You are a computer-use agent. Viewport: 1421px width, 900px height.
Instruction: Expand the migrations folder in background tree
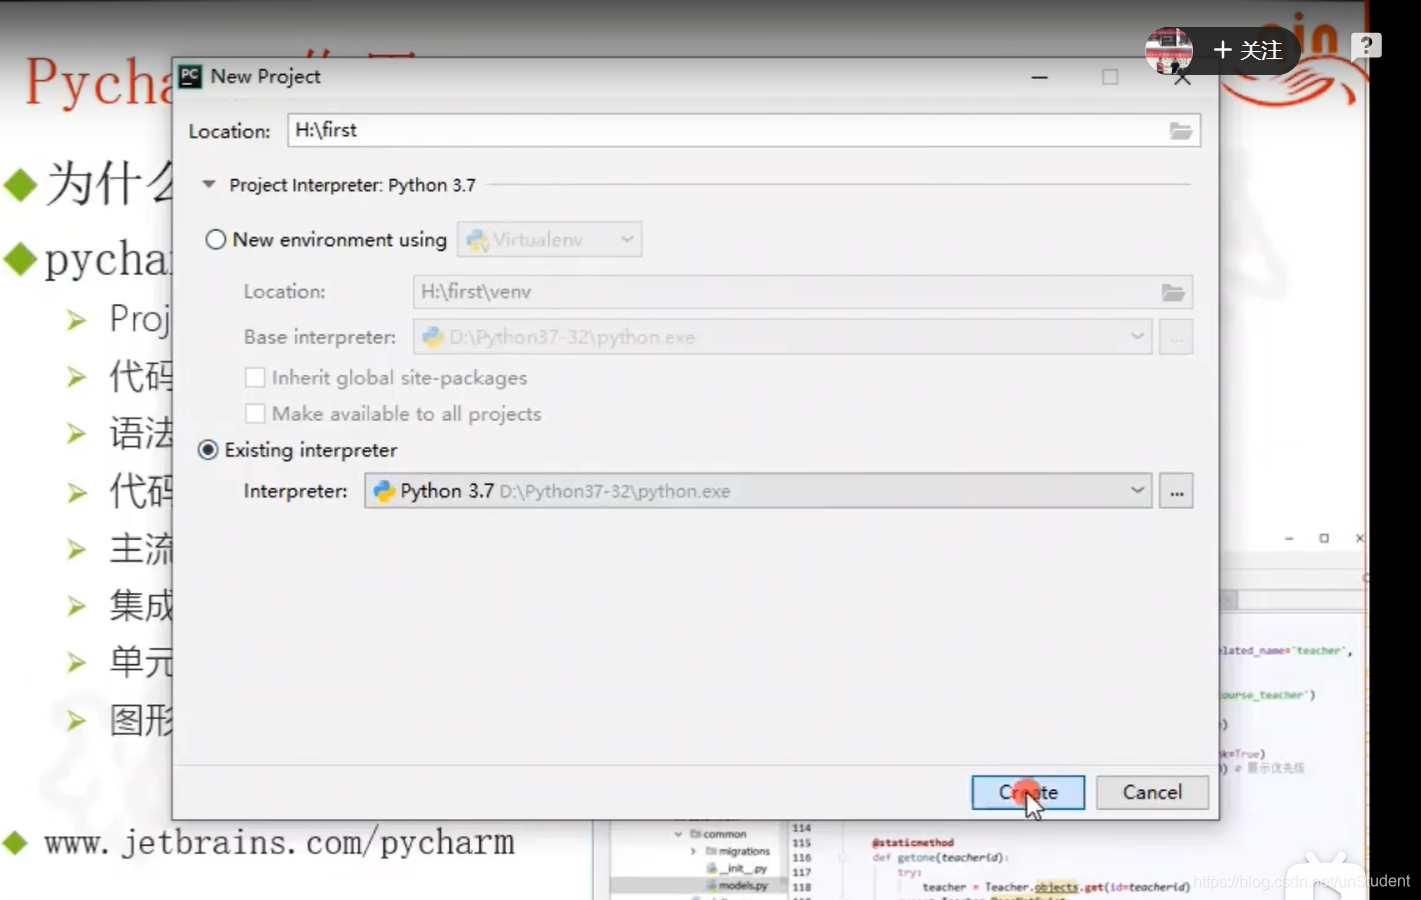coord(693,851)
